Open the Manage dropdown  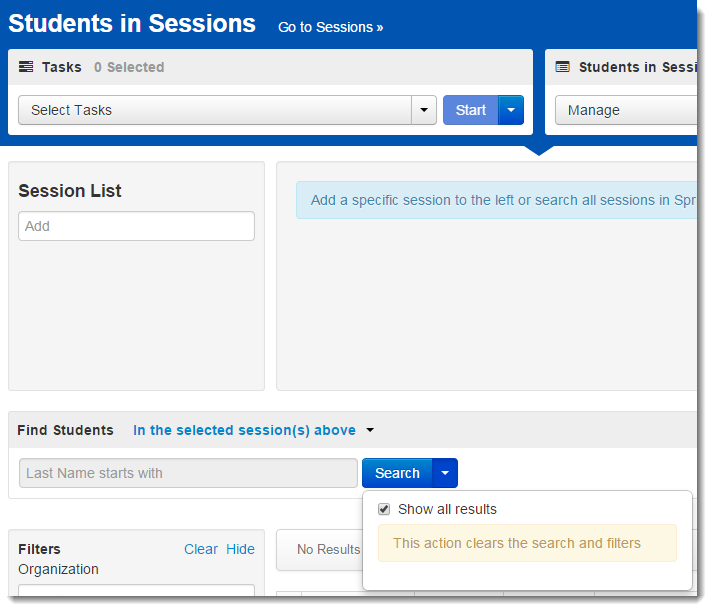(626, 110)
